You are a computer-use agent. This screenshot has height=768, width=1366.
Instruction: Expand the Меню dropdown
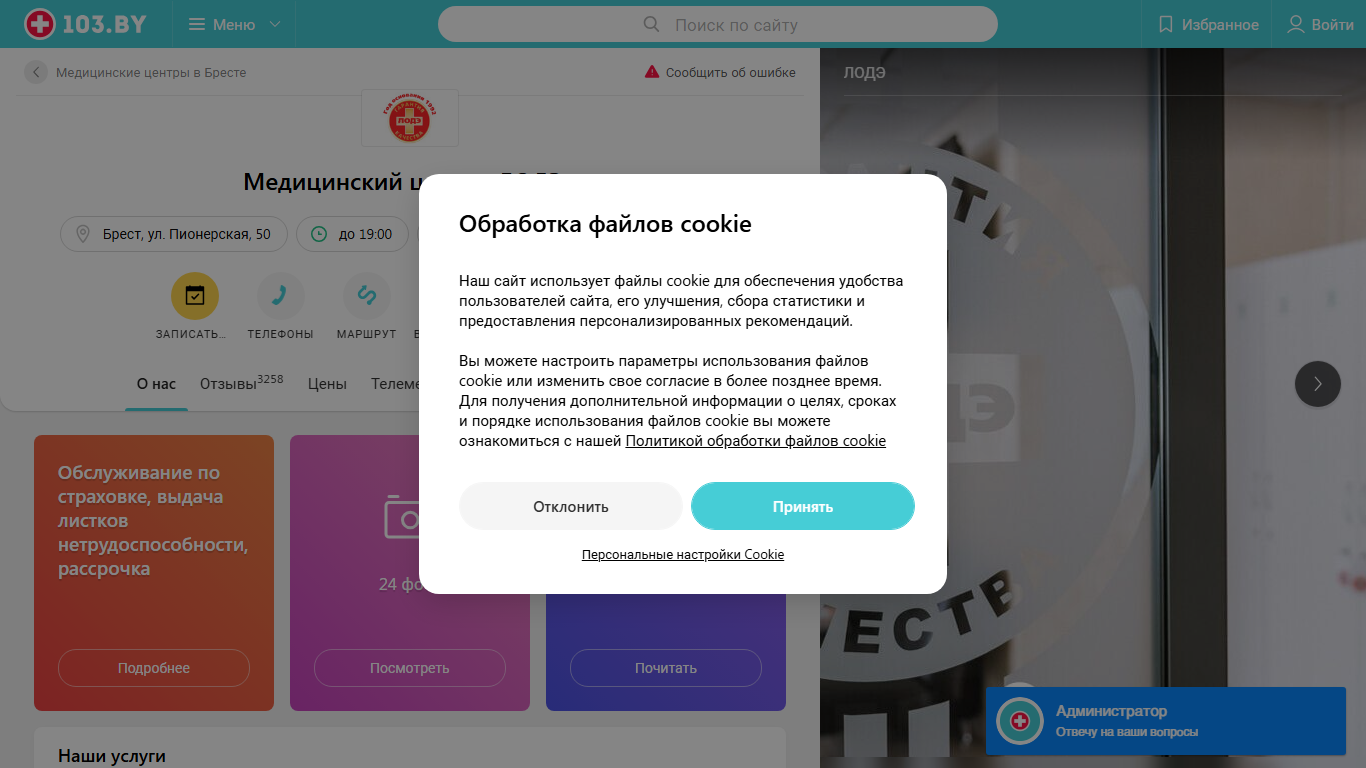[x=235, y=24]
